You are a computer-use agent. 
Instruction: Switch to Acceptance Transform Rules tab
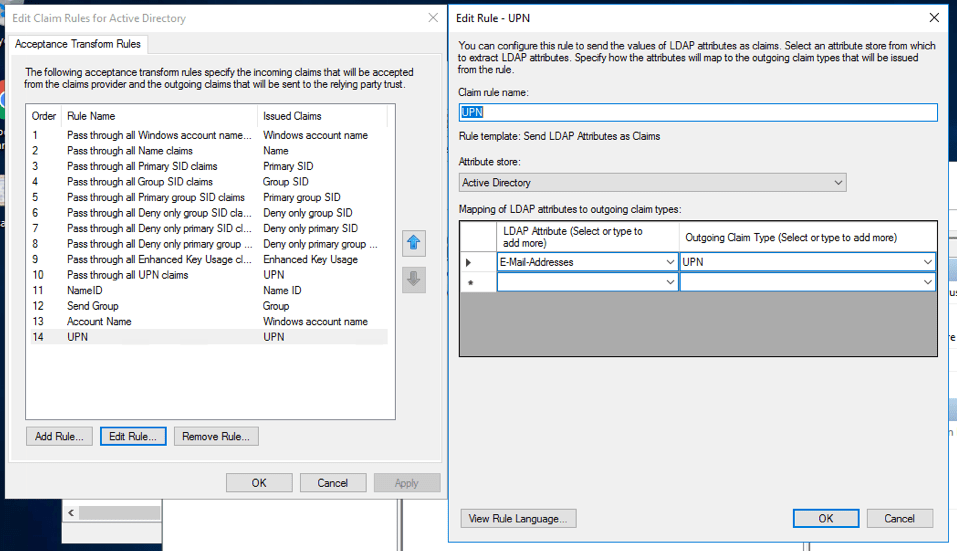pos(78,45)
